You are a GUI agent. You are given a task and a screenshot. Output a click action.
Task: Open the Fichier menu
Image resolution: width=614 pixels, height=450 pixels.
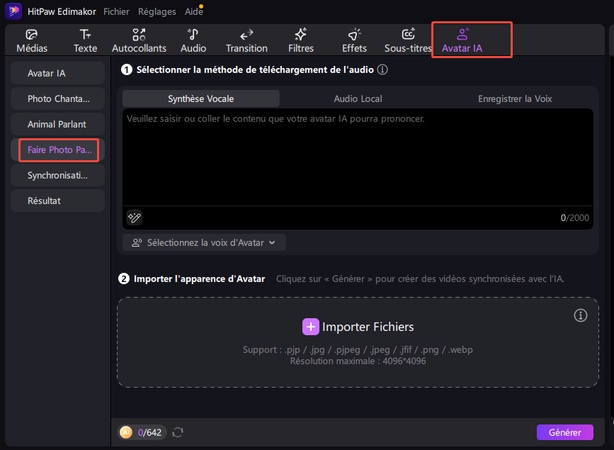click(116, 10)
